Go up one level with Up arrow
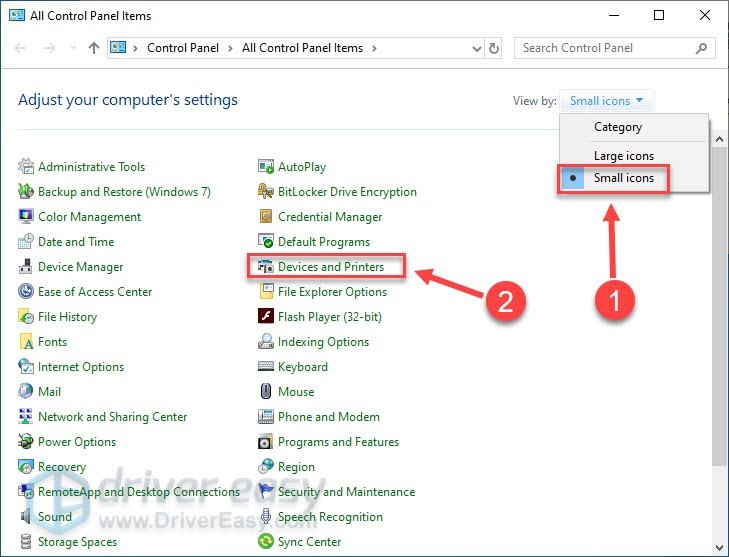The height and width of the screenshot is (557, 729). click(93, 48)
